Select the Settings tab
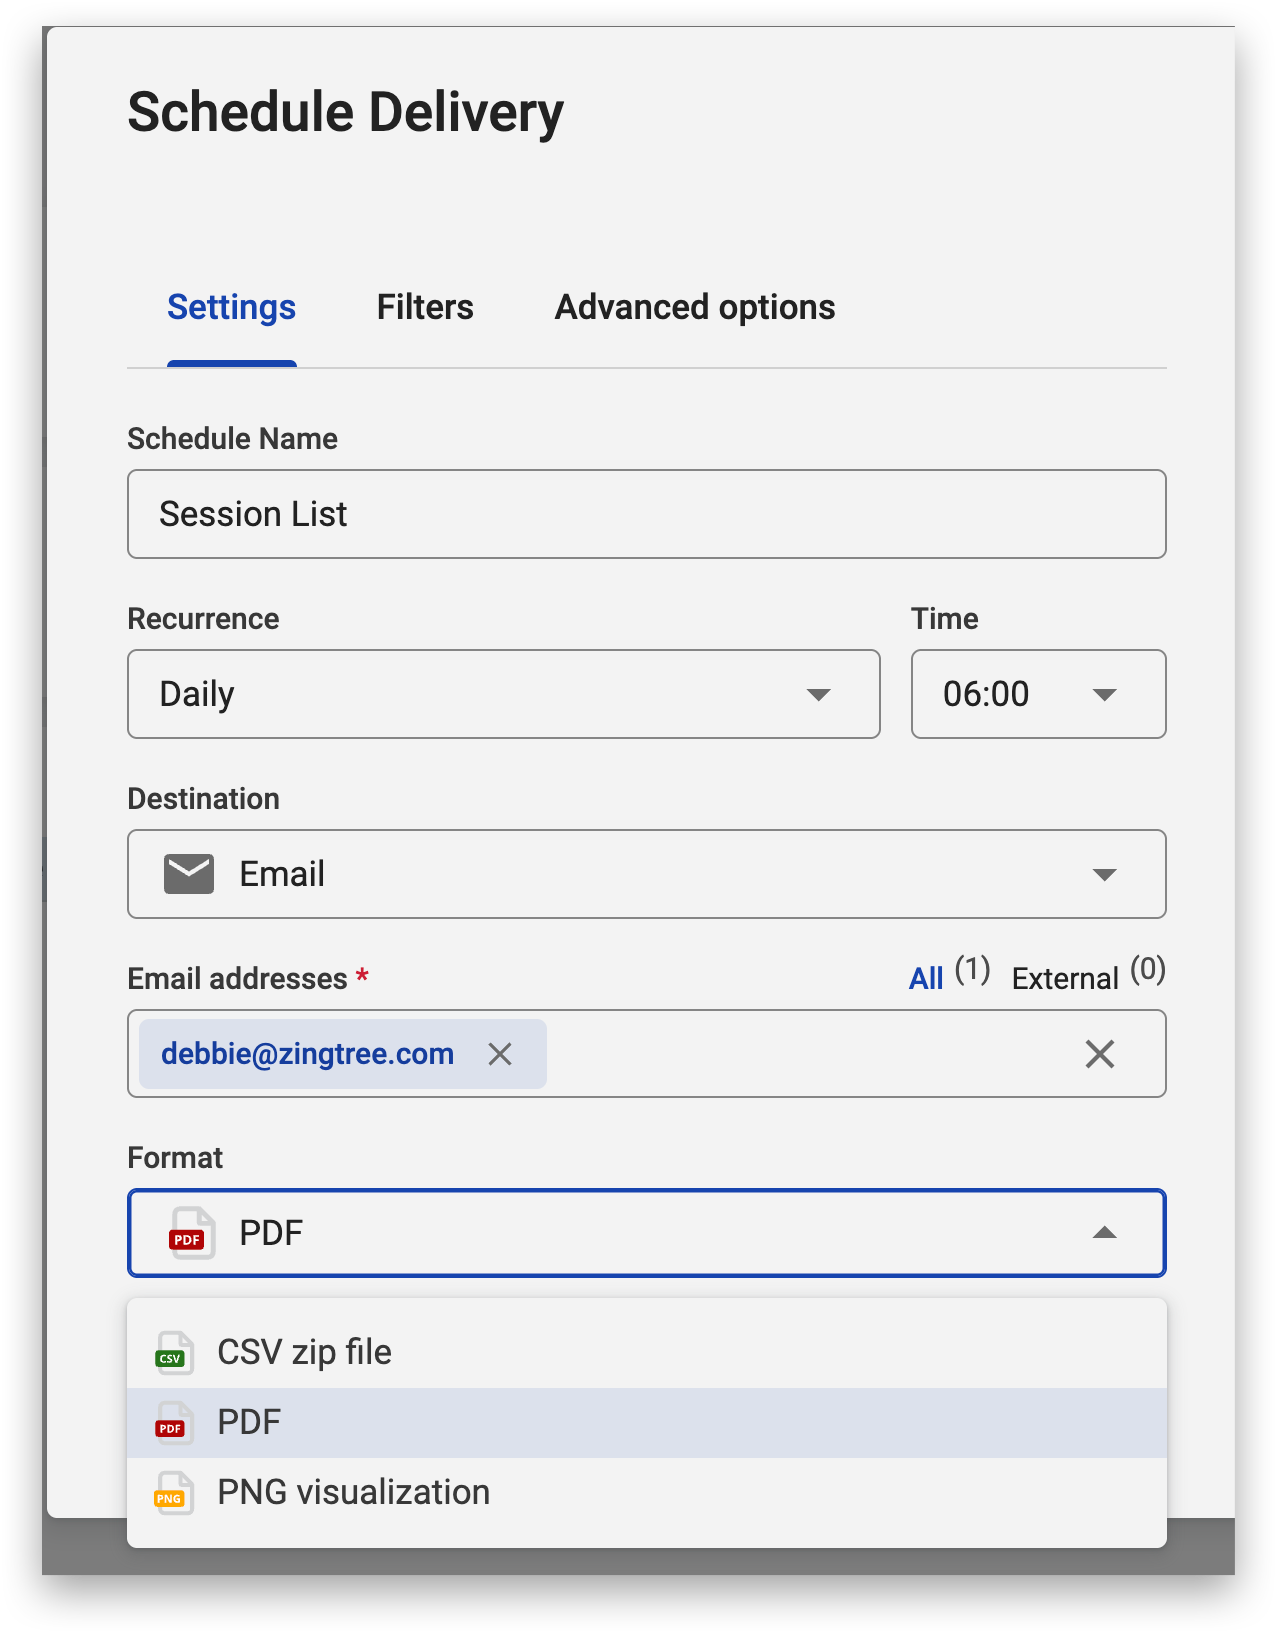Image resolution: width=1276 pixels, height=1632 pixels. tap(231, 307)
